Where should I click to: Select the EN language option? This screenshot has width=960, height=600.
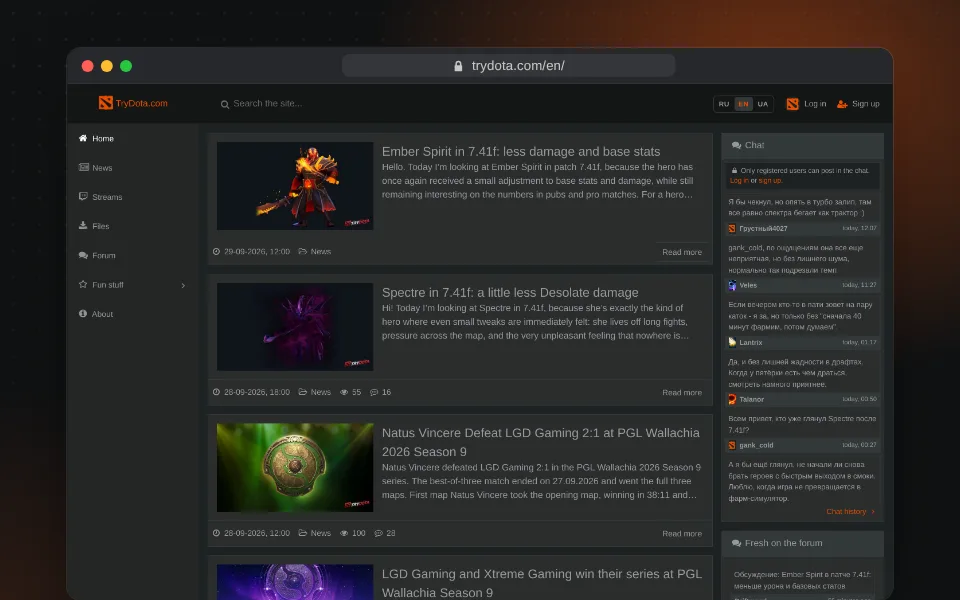pos(743,104)
